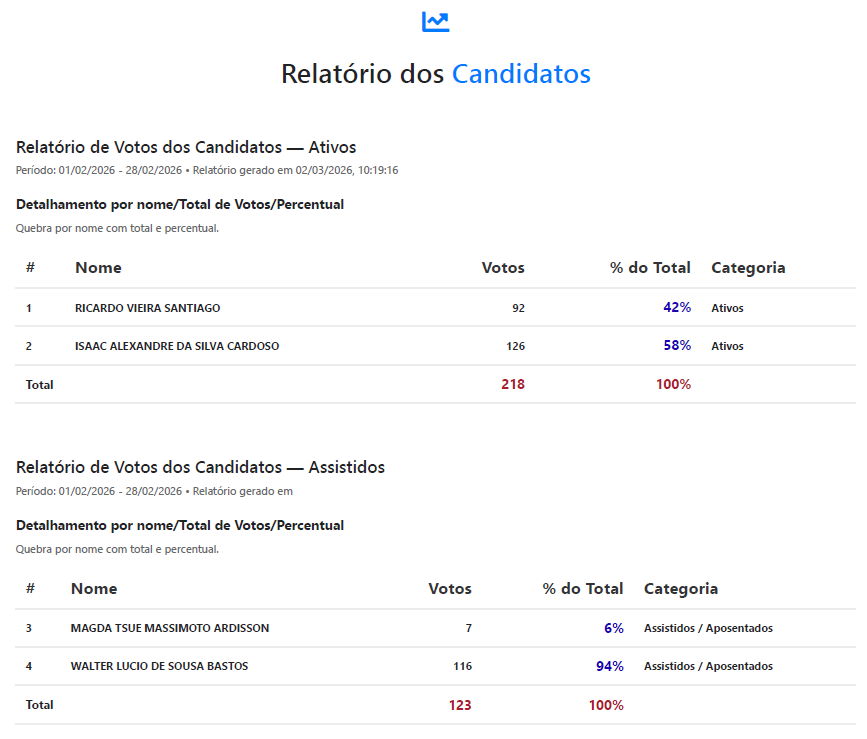867x739 pixels.
Task: Click the blue "Candidatos" title word
Action: point(521,74)
